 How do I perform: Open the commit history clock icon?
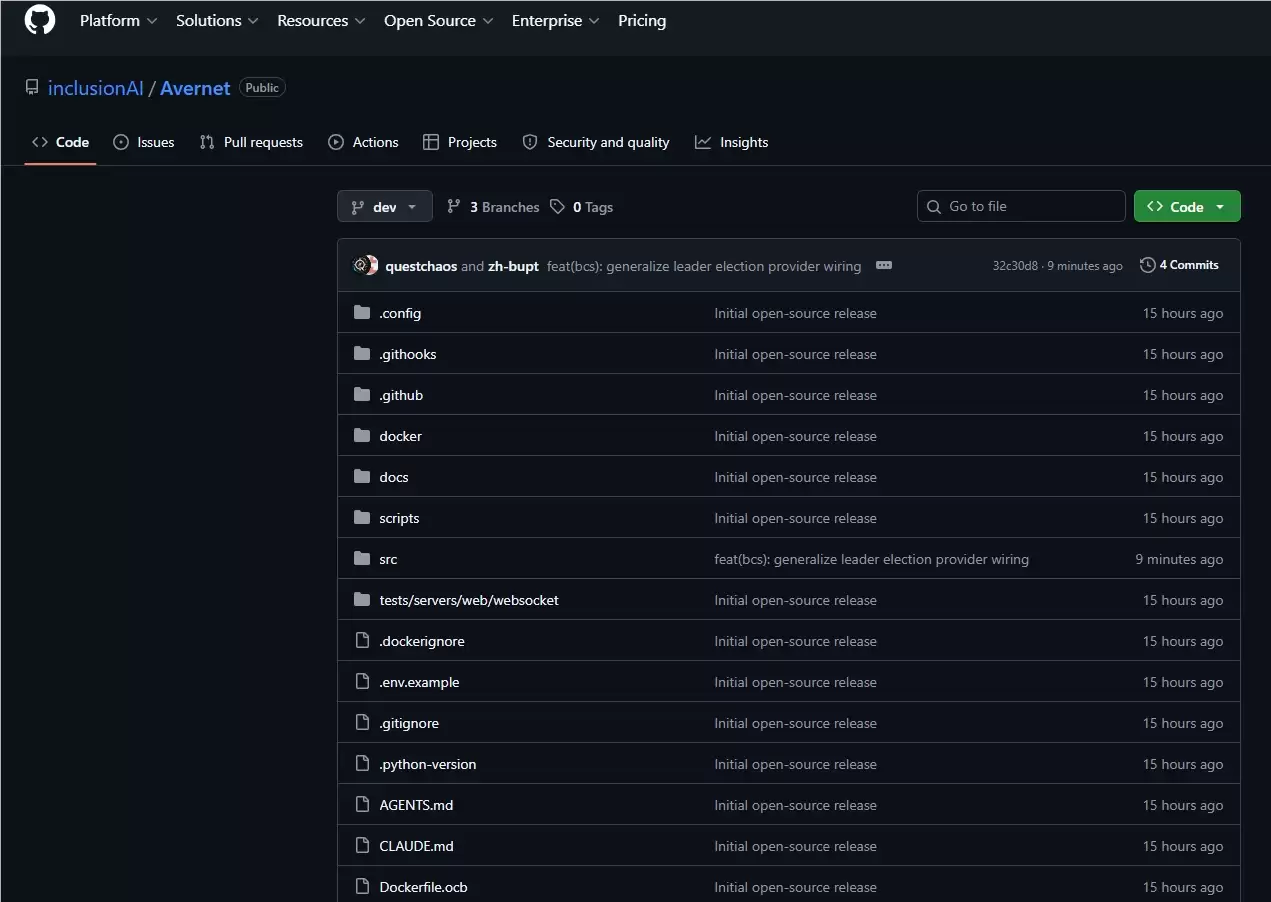(x=1147, y=265)
